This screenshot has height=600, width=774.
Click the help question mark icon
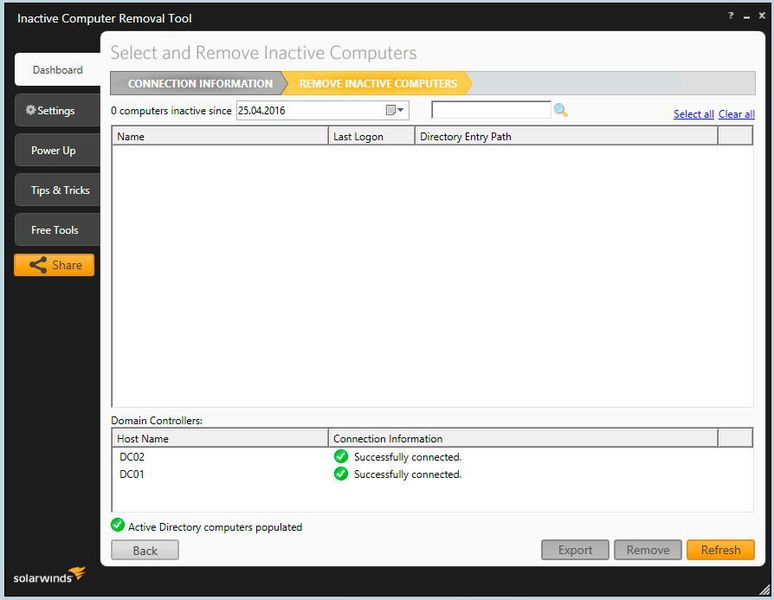pyautogui.click(x=731, y=16)
